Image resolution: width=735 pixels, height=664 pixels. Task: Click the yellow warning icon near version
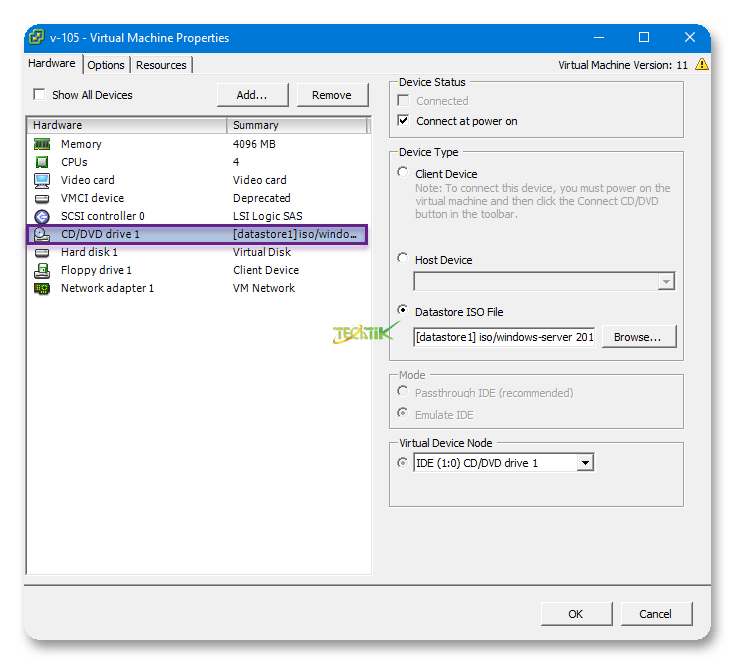(x=702, y=64)
